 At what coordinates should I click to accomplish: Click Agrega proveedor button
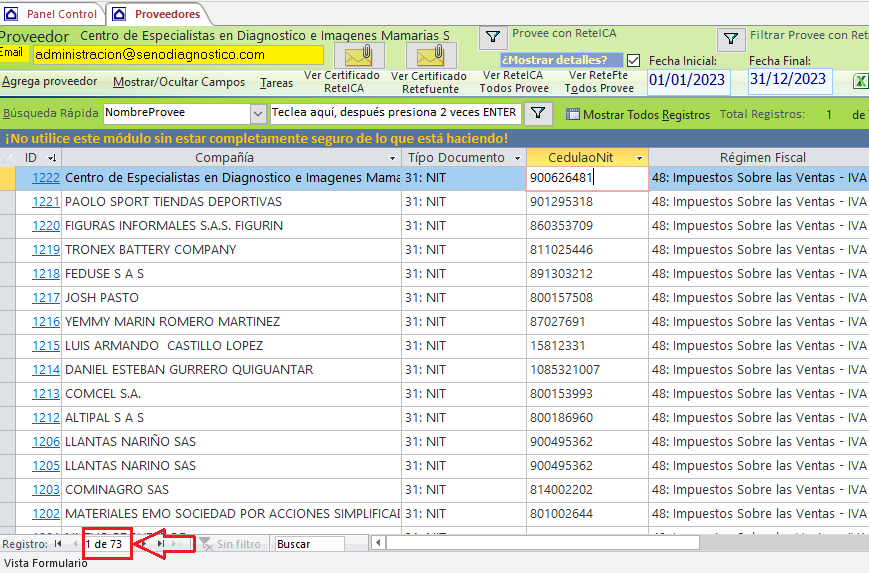(50, 82)
